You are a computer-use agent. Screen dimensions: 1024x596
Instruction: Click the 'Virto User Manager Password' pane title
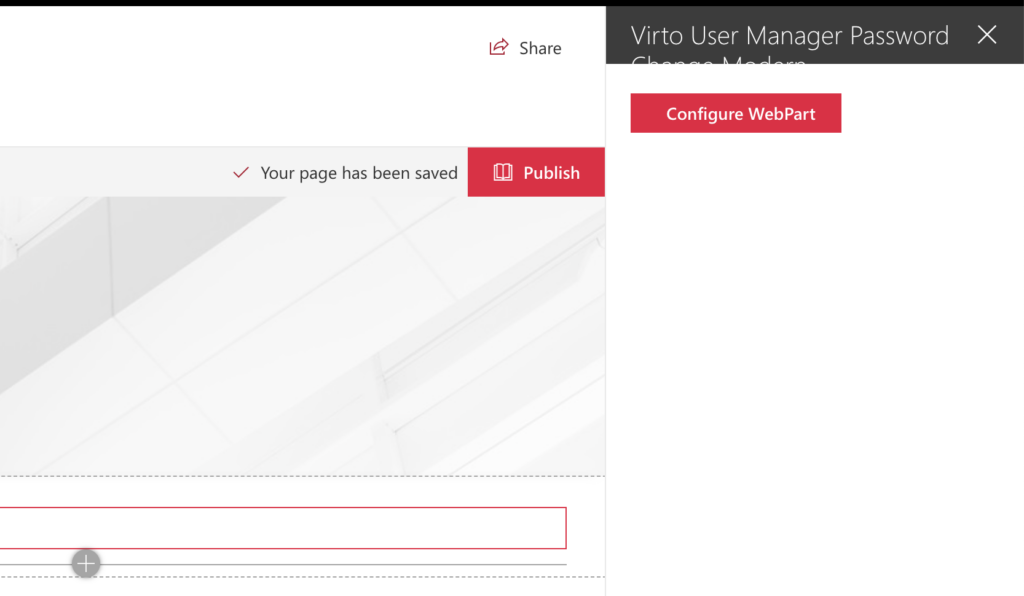[790, 36]
